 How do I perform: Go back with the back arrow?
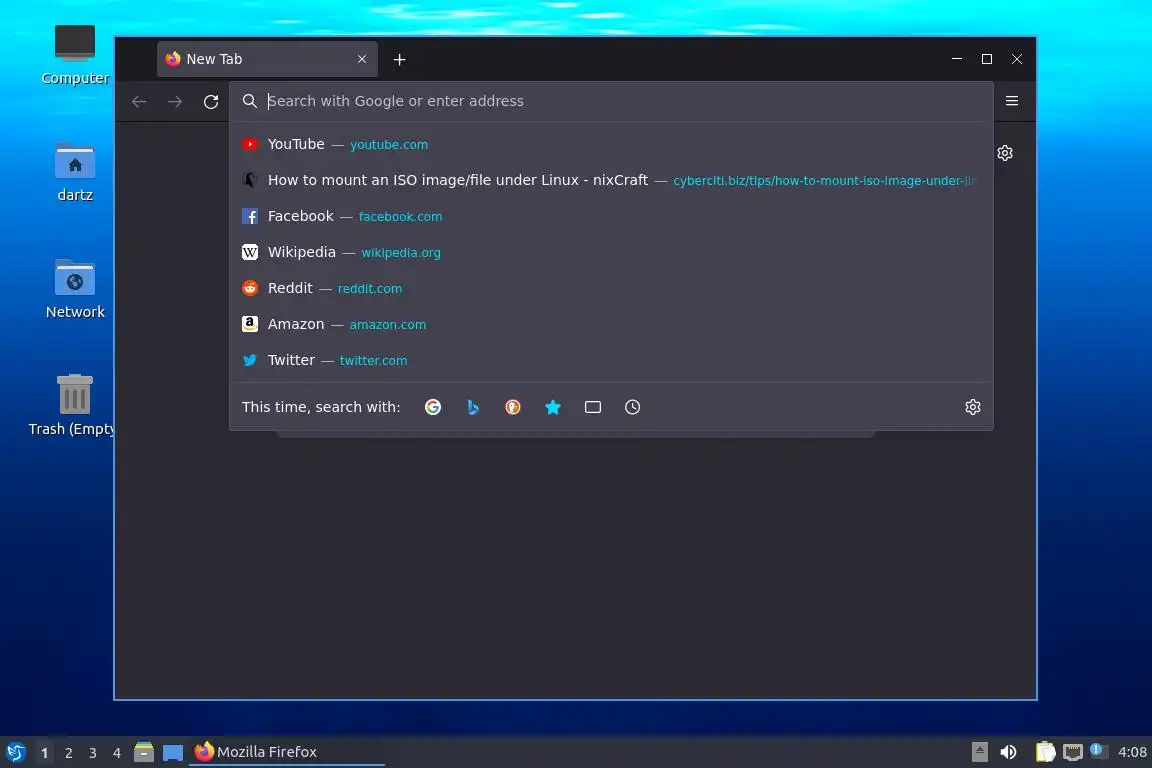(x=139, y=101)
